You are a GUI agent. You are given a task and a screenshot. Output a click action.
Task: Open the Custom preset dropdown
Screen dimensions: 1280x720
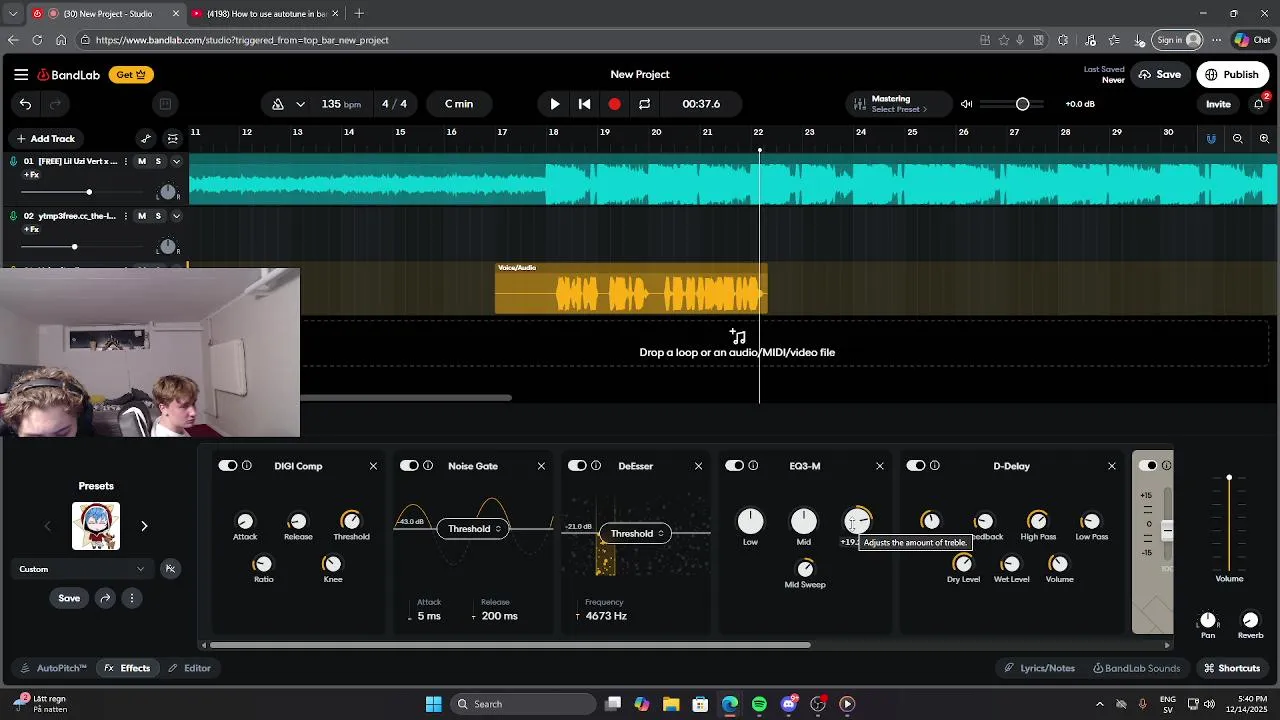click(x=82, y=569)
